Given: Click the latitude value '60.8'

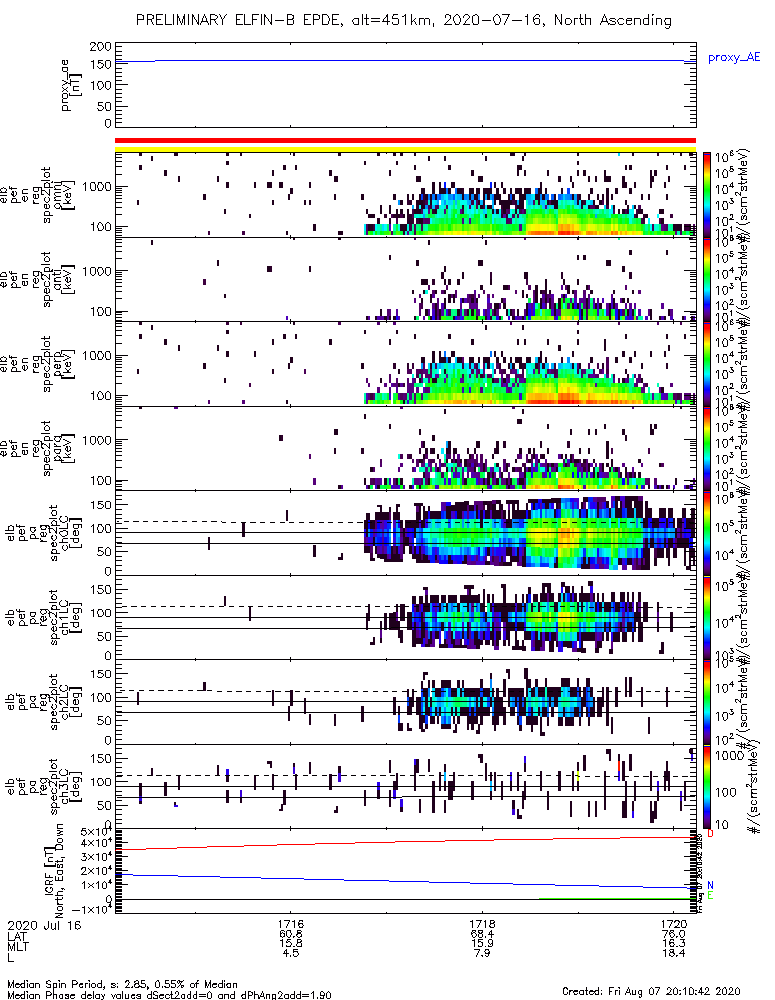Looking at the screenshot, I should click(x=290, y=934).
